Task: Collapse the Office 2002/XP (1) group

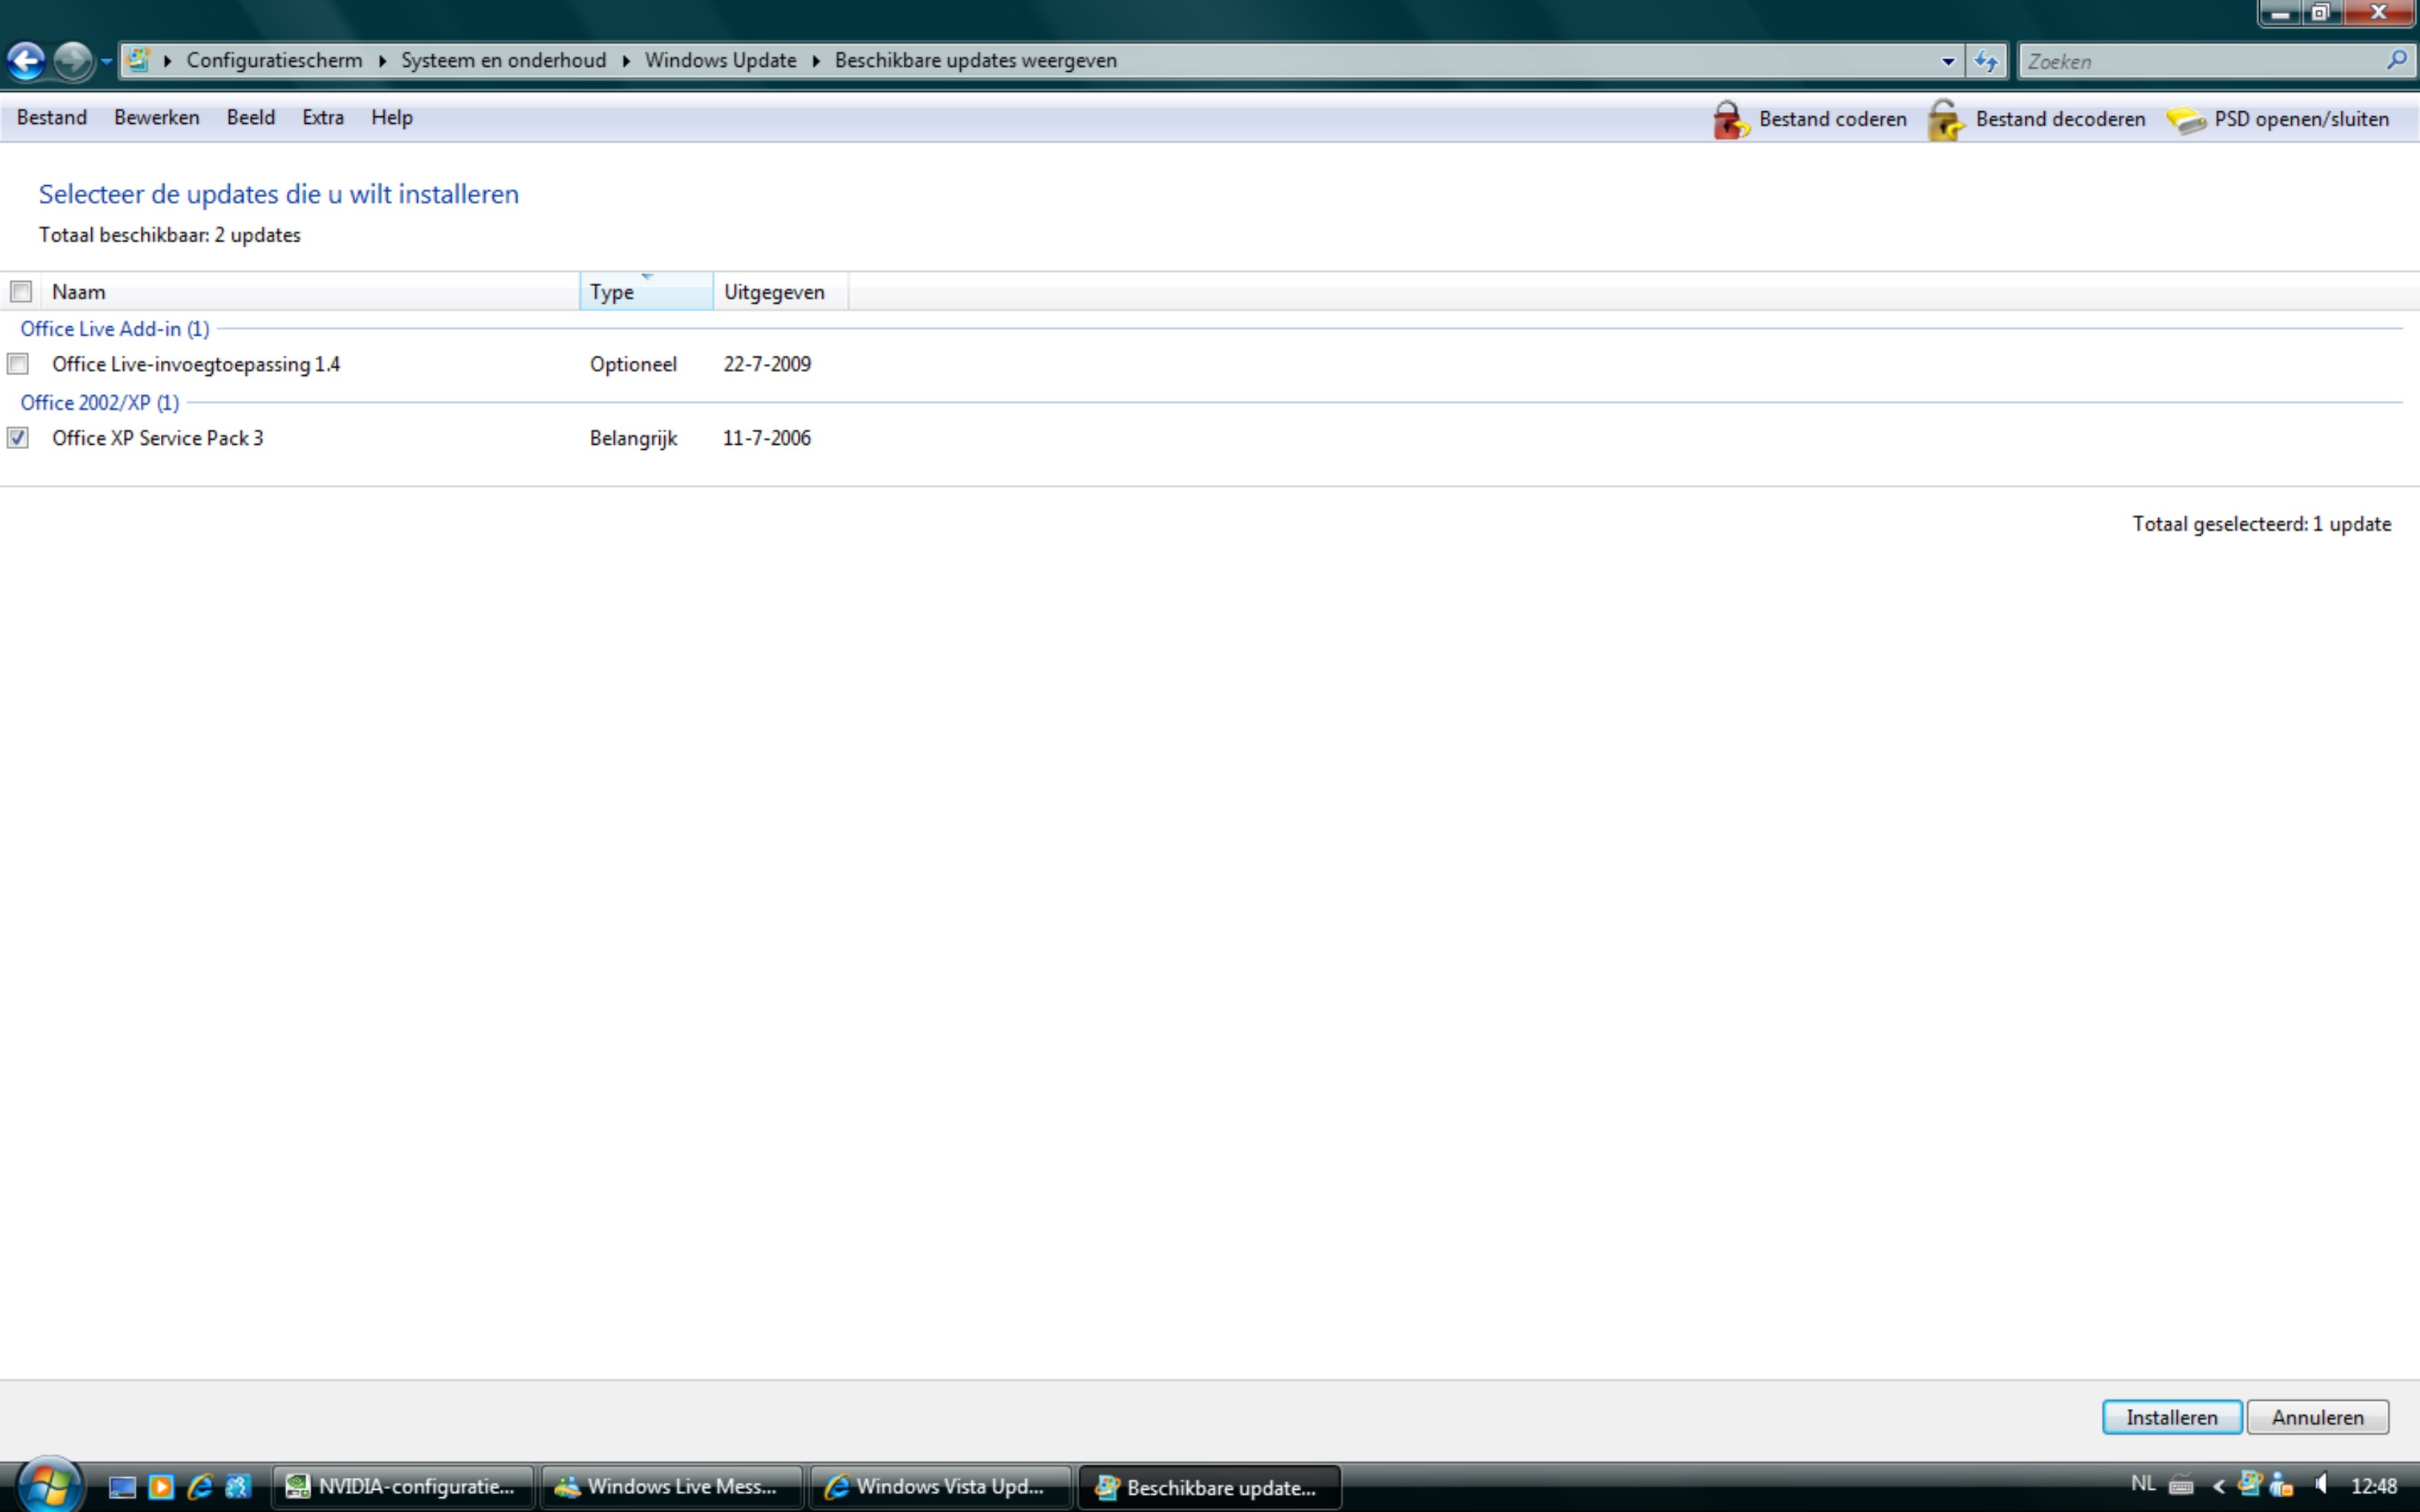Action: (x=100, y=402)
